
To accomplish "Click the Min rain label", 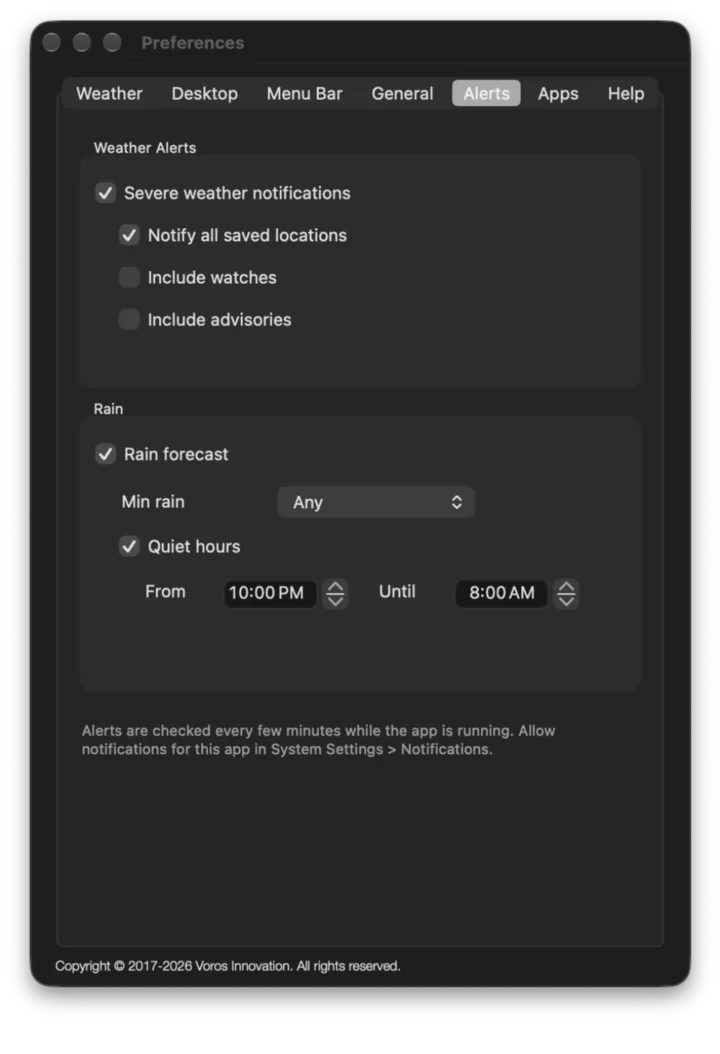I will click(x=153, y=501).
